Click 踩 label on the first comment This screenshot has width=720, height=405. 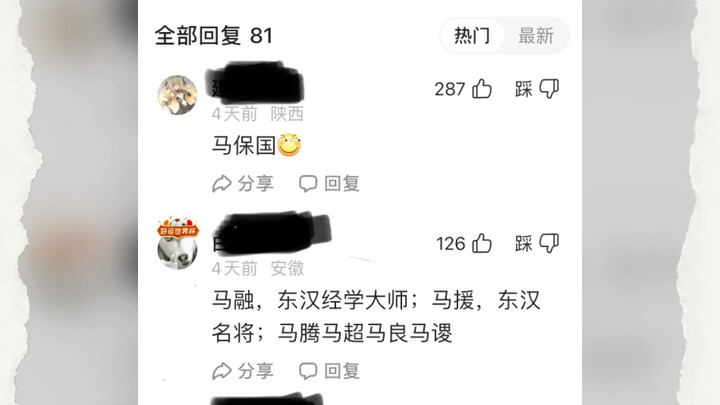click(523, 89)
